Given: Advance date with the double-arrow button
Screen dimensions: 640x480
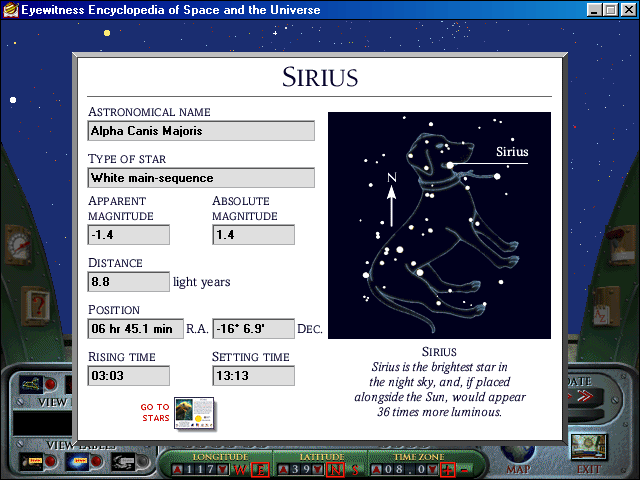Looking at the screenshot, I should (585, 396).
